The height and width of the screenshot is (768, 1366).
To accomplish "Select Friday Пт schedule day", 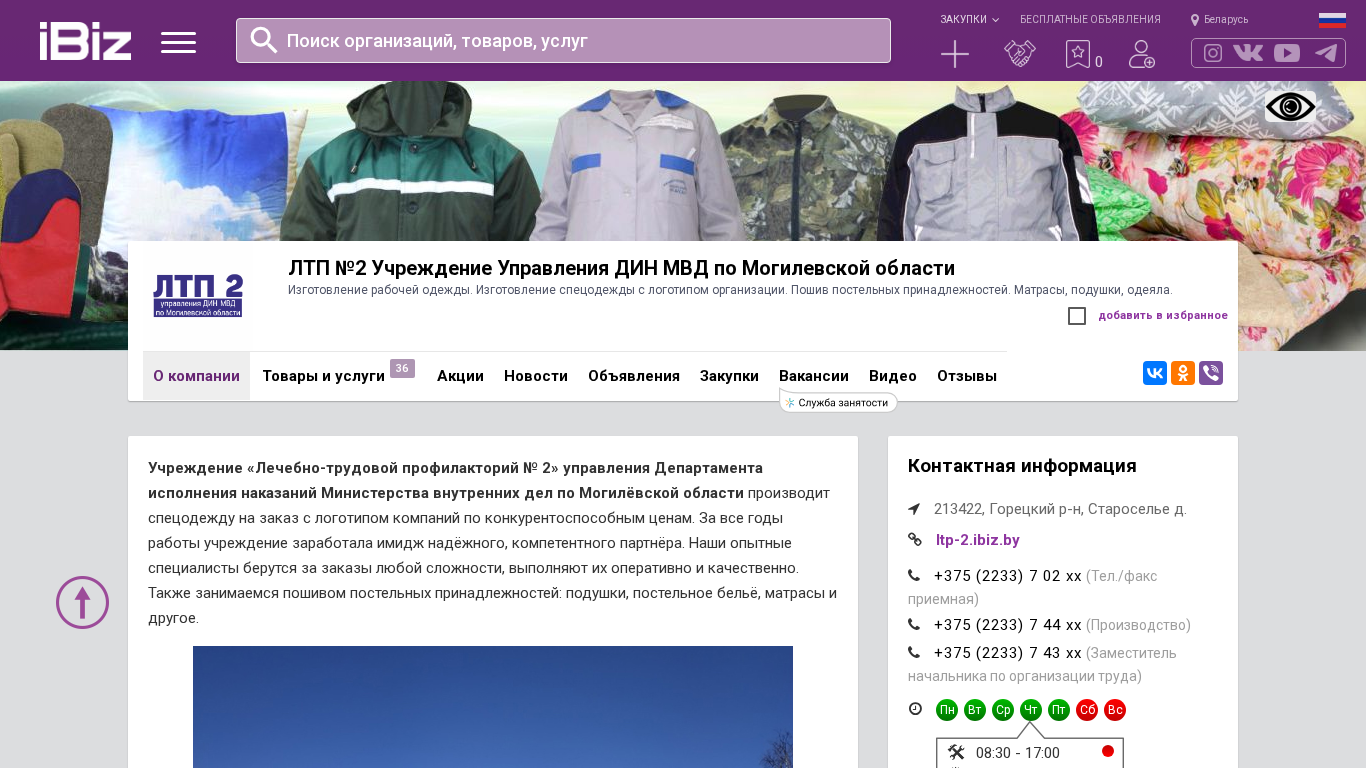I will point(1059,710).
